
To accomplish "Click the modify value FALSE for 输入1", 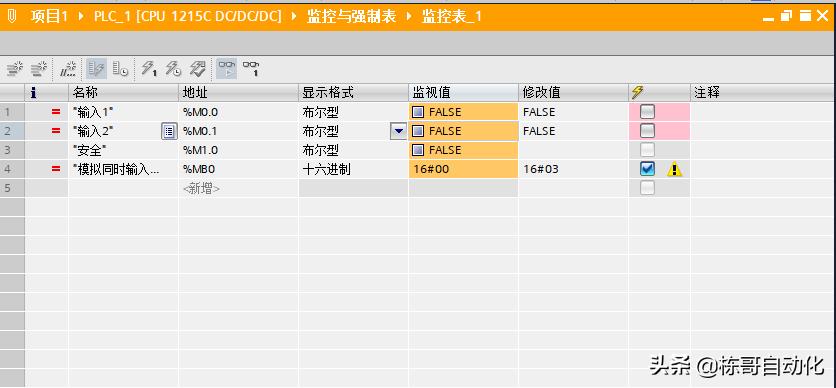I will pyautogui.click(x=574, y=112).
